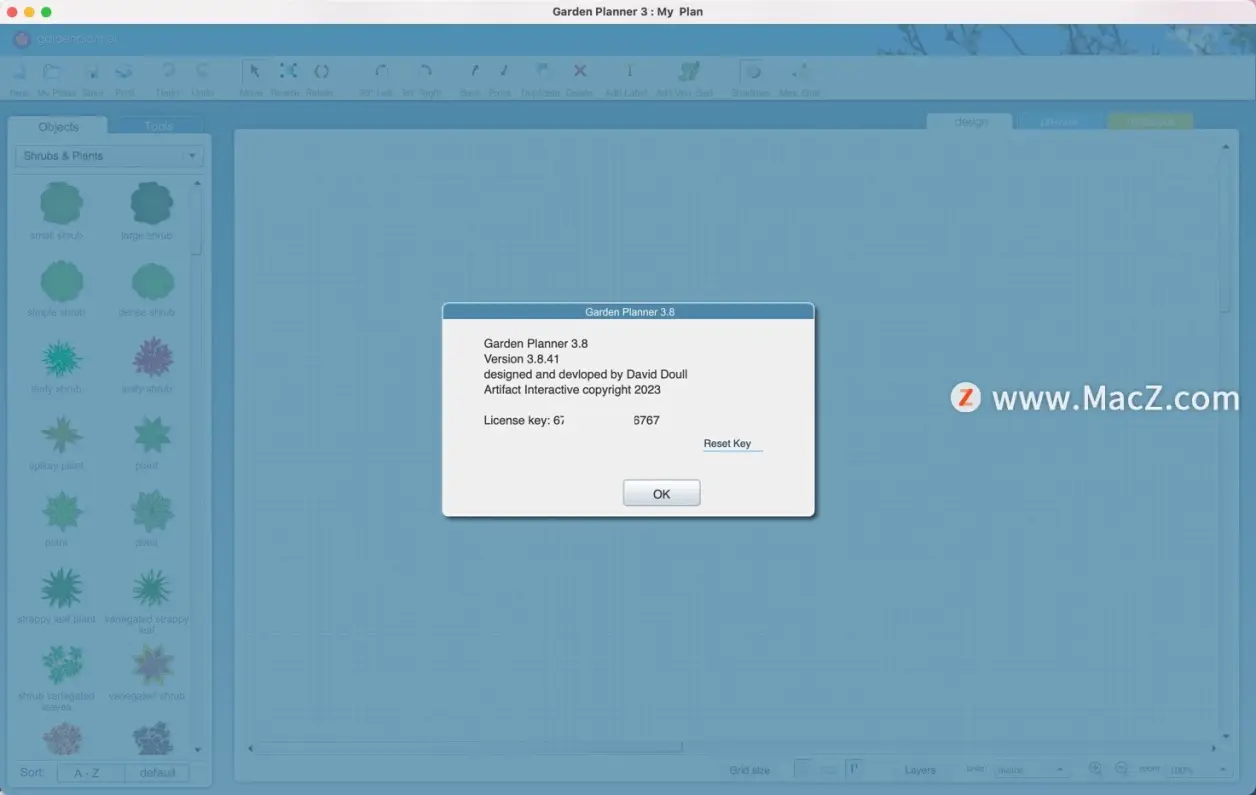
Task: Click the rotate 90° Right icon
Action: (424, 72)
